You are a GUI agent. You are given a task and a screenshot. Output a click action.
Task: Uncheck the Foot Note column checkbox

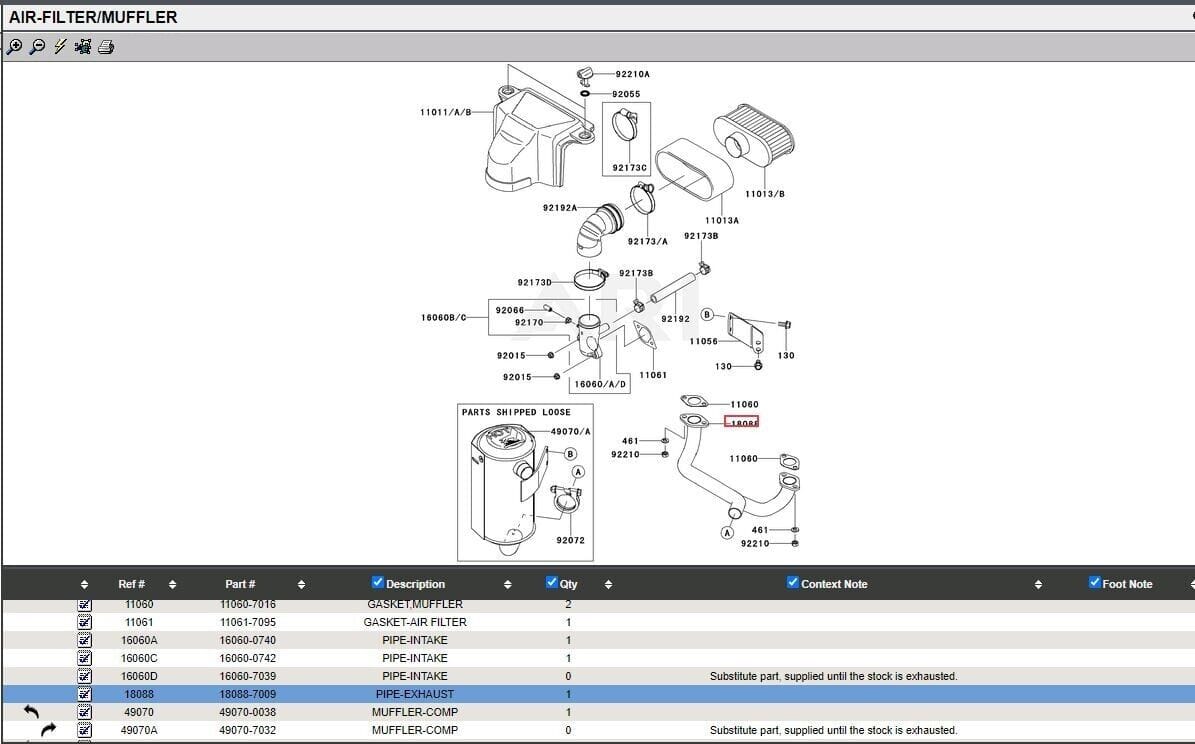point(1094,583)
